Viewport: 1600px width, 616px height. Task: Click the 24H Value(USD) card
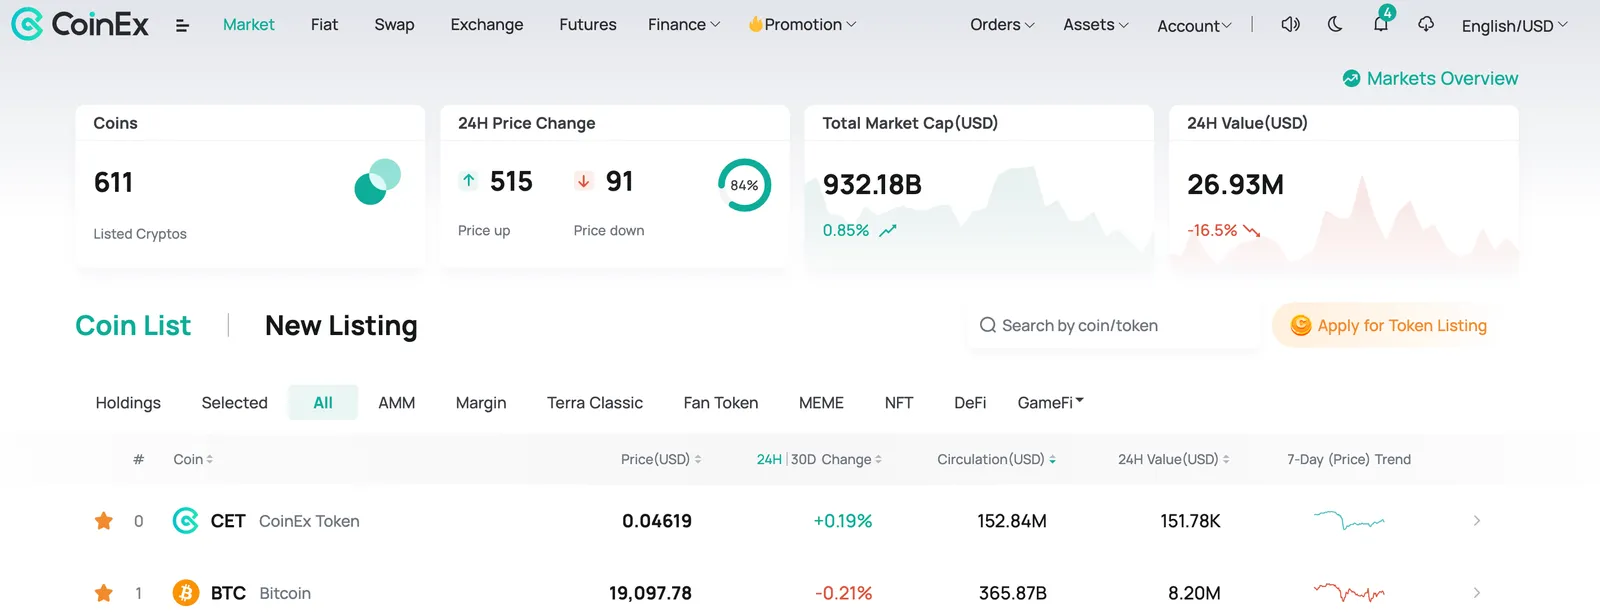point(1344,189)
